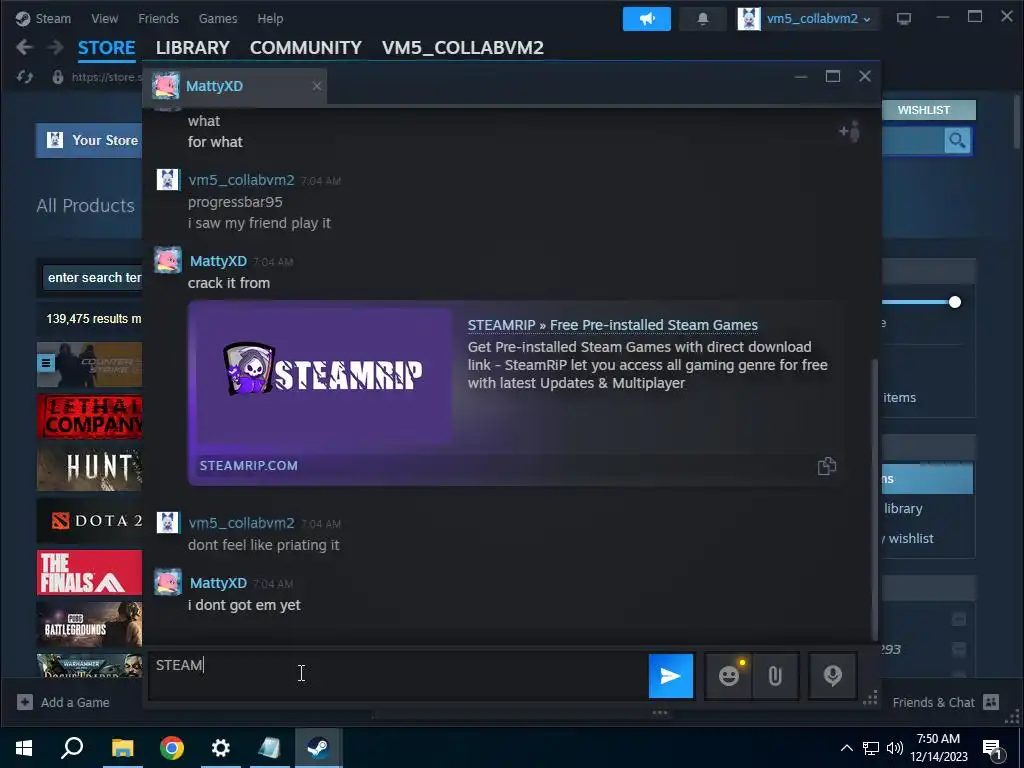Open the Windows notification center
The width and height of the screenshot is (1024, 768).
point(993,749)
